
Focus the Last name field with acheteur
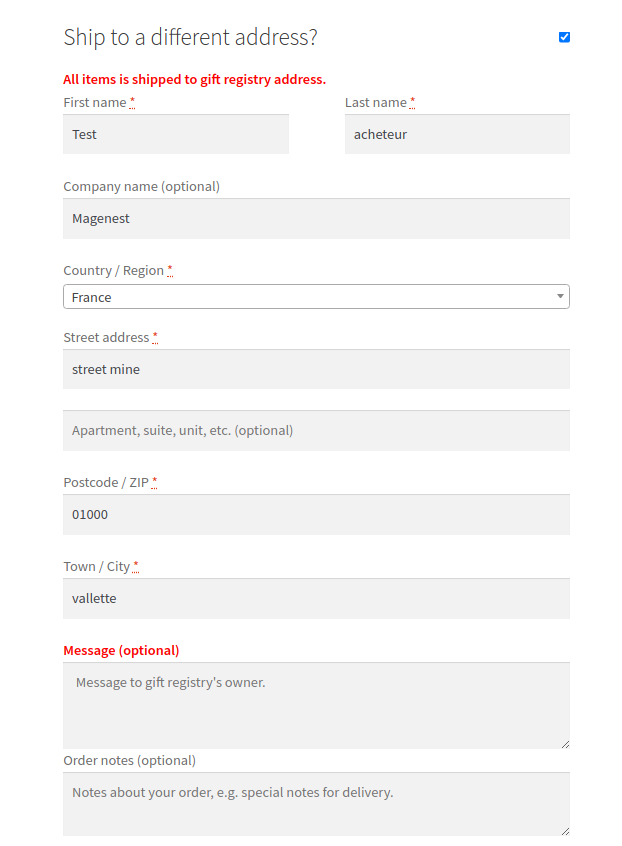tap(457, 134)
